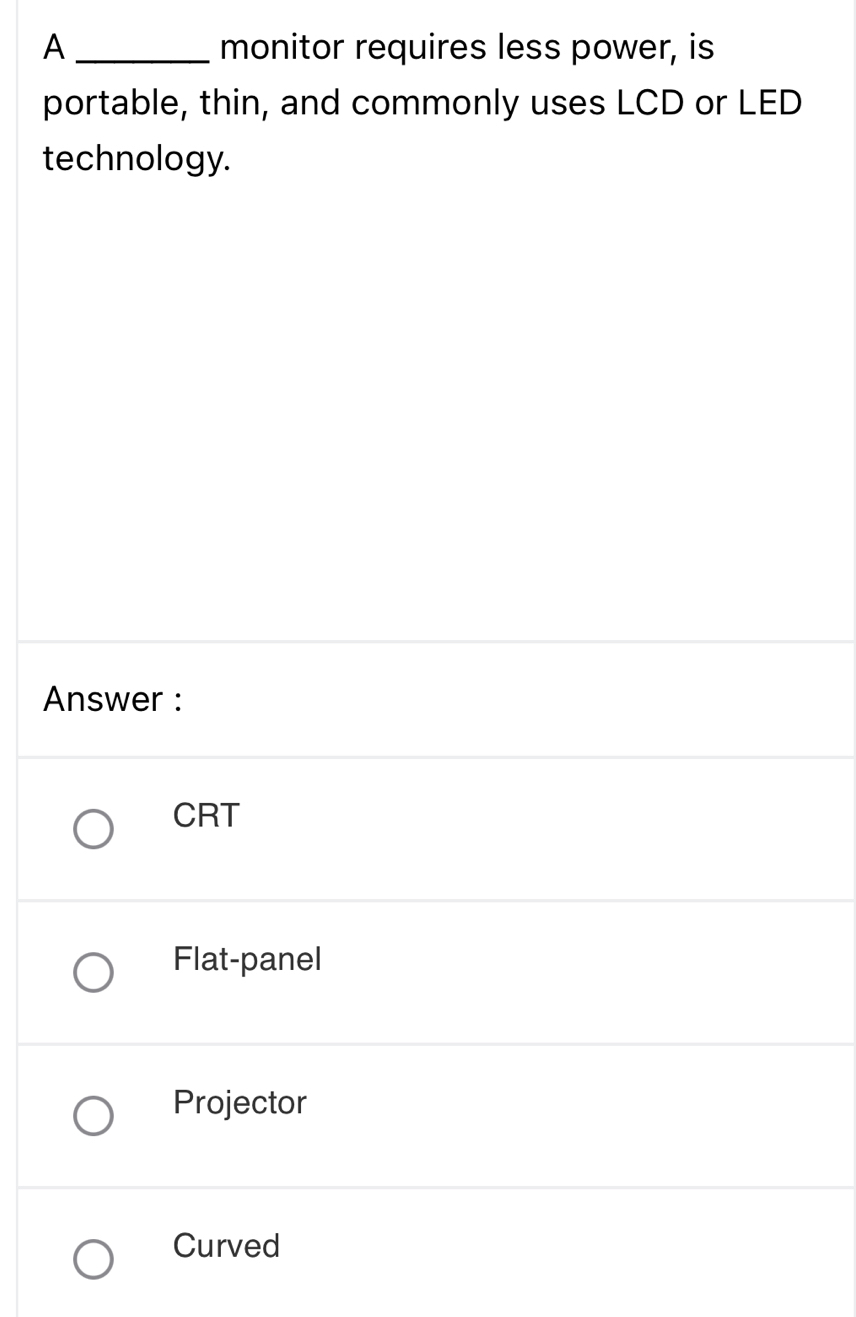Click the word "technology." in the question
The width and height of the screenshot is (856, 1317).
137,159
